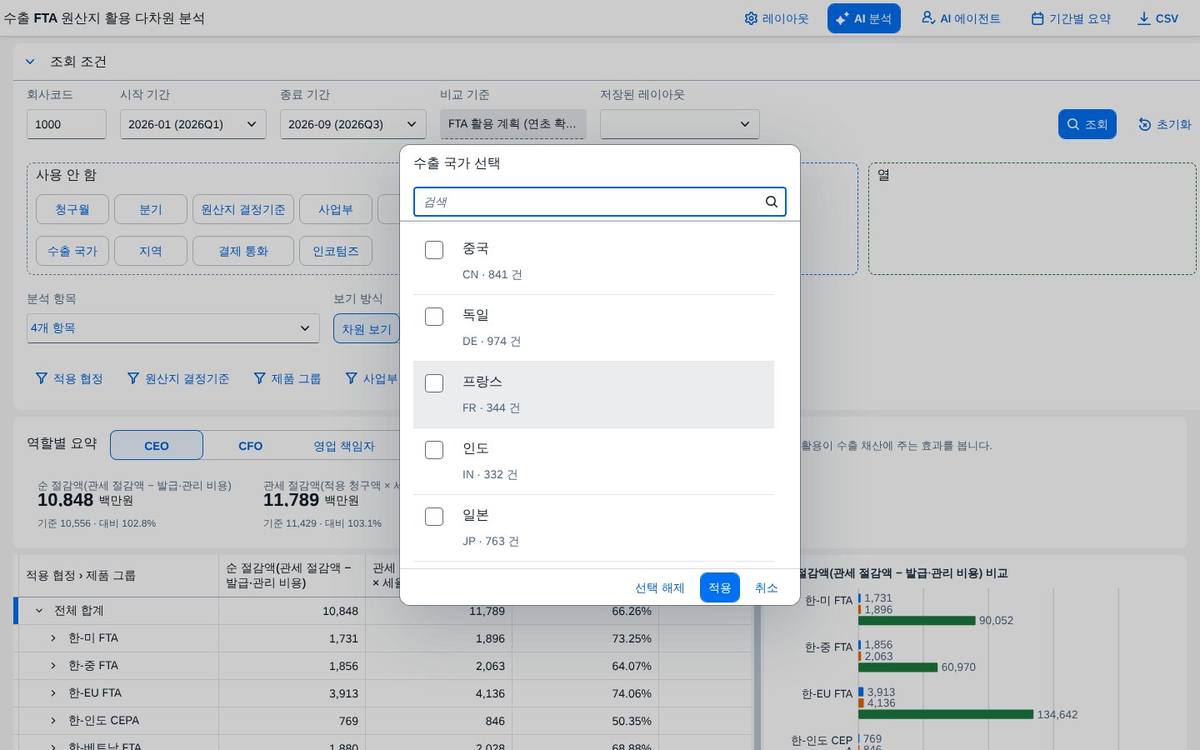Open the AI 에이전트 person icon
The height and width of the screenshot is (750, 1200).
tap(928, 18)
